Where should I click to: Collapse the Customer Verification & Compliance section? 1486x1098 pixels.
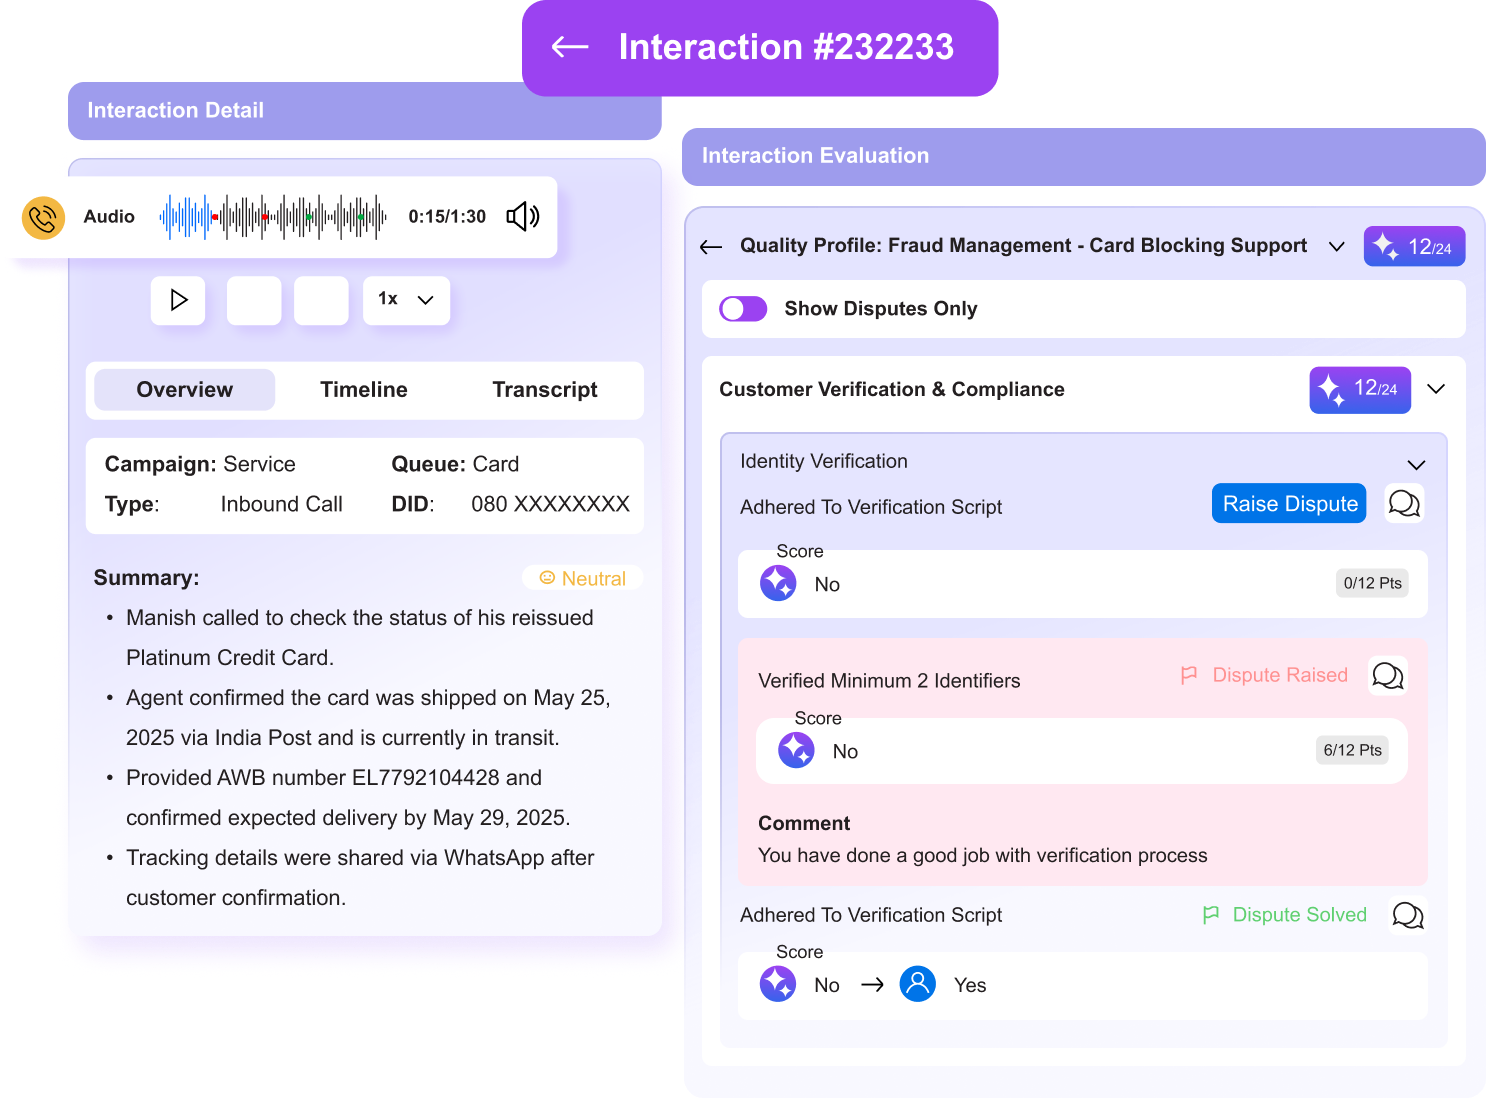tap(1436, 389)
